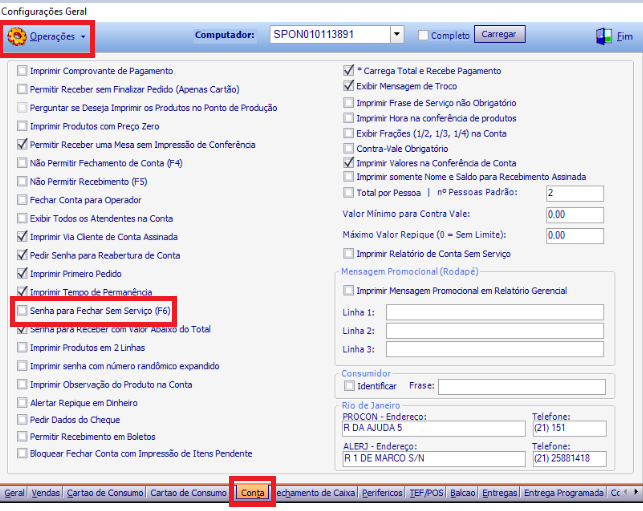Open the Fechamento de Caixa tab
The image size is (643, 511).
click(315, 493)
